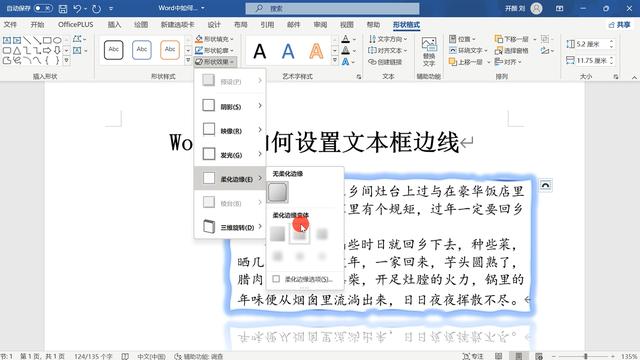Toggle the AutoSave switch
640x360 pixels.
pos(43,8)
